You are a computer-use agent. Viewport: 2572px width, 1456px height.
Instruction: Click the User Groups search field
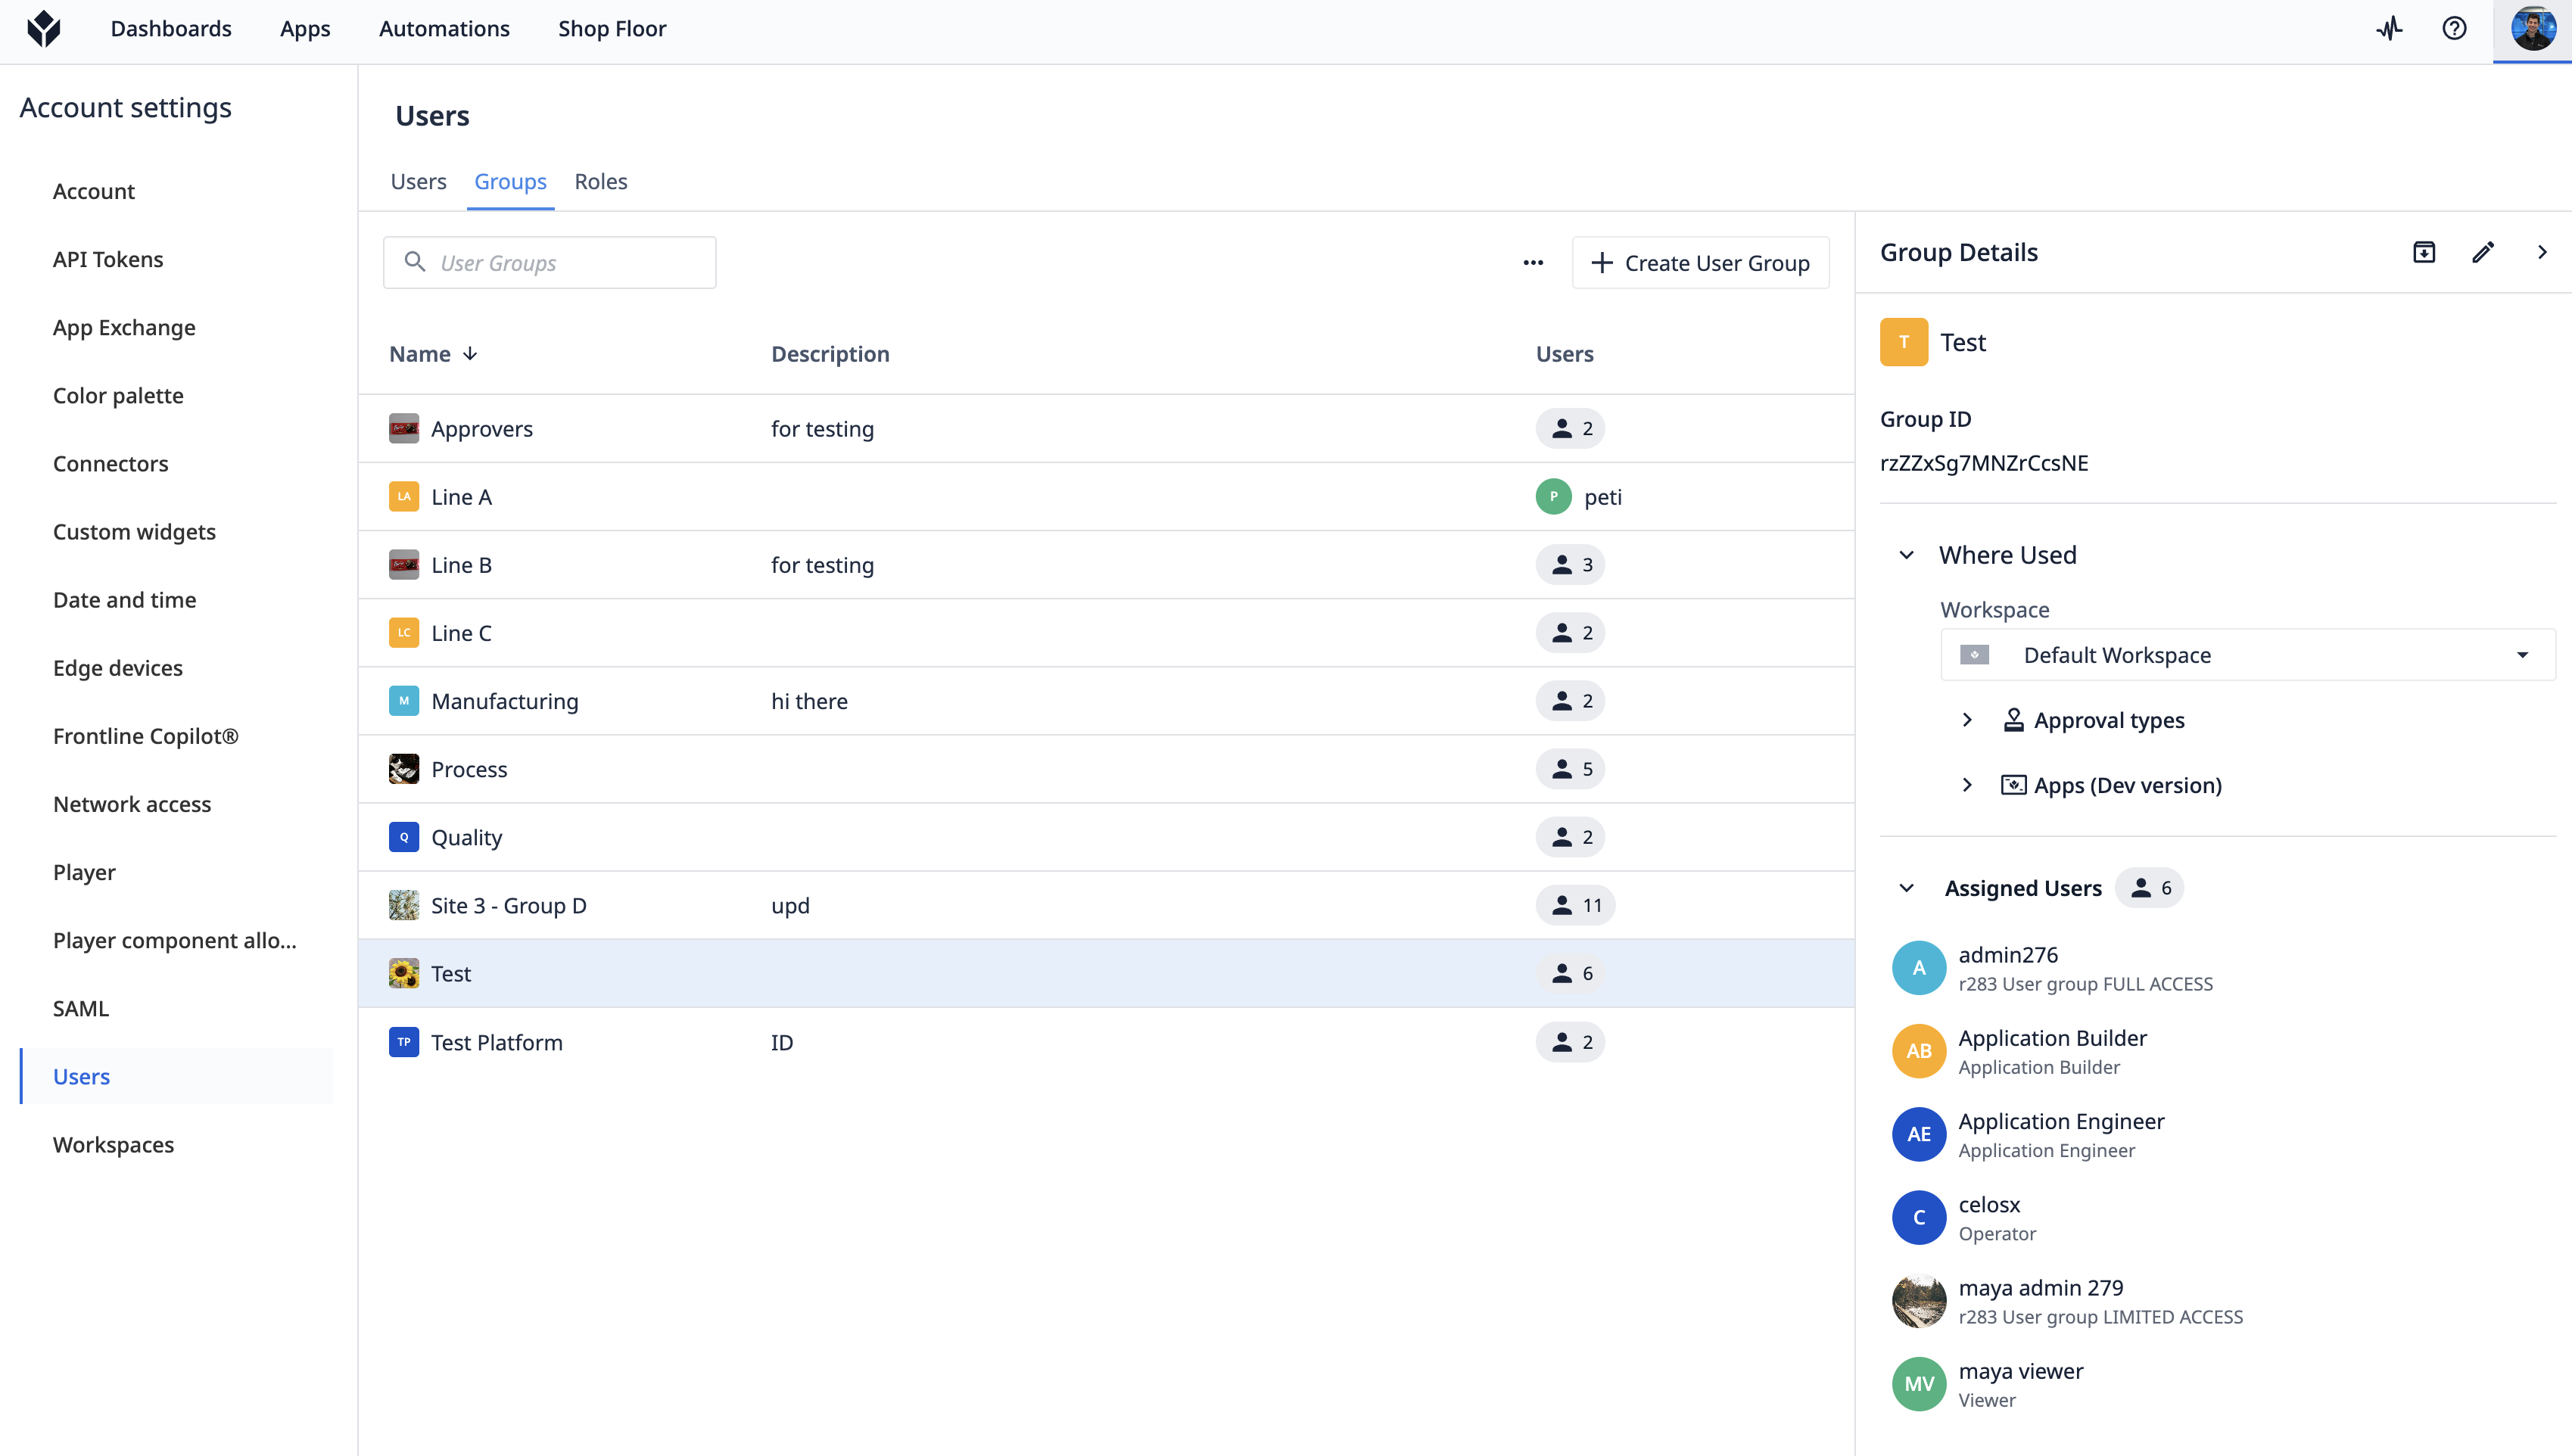(550, 263)
